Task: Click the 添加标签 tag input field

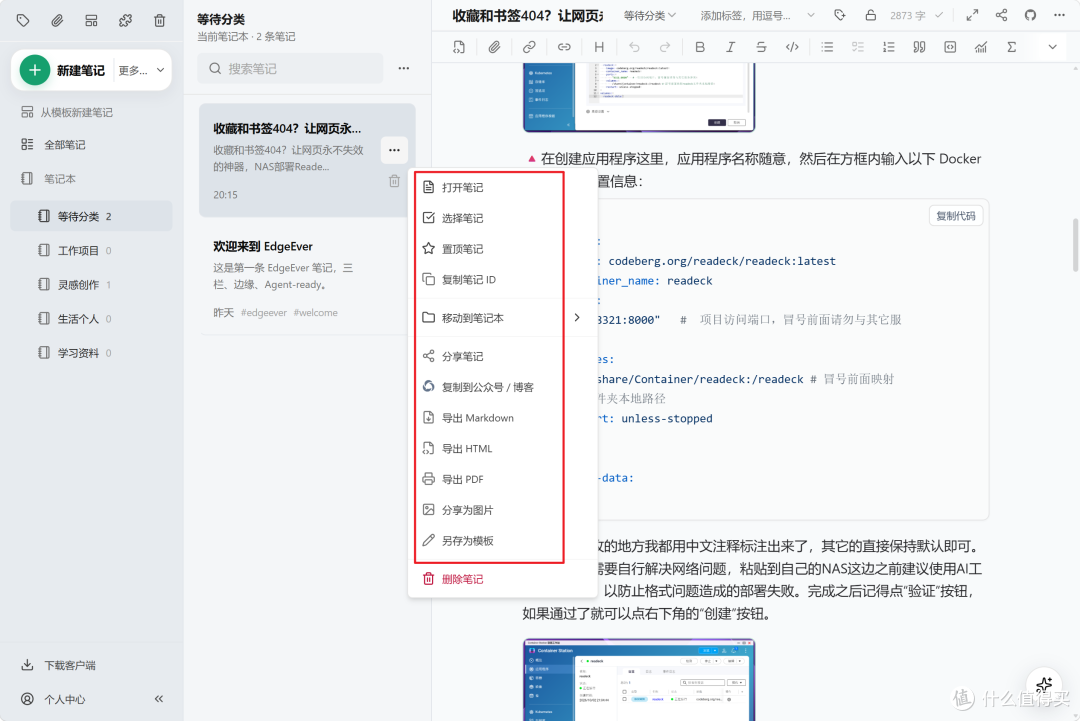Action: click(747, 15)
